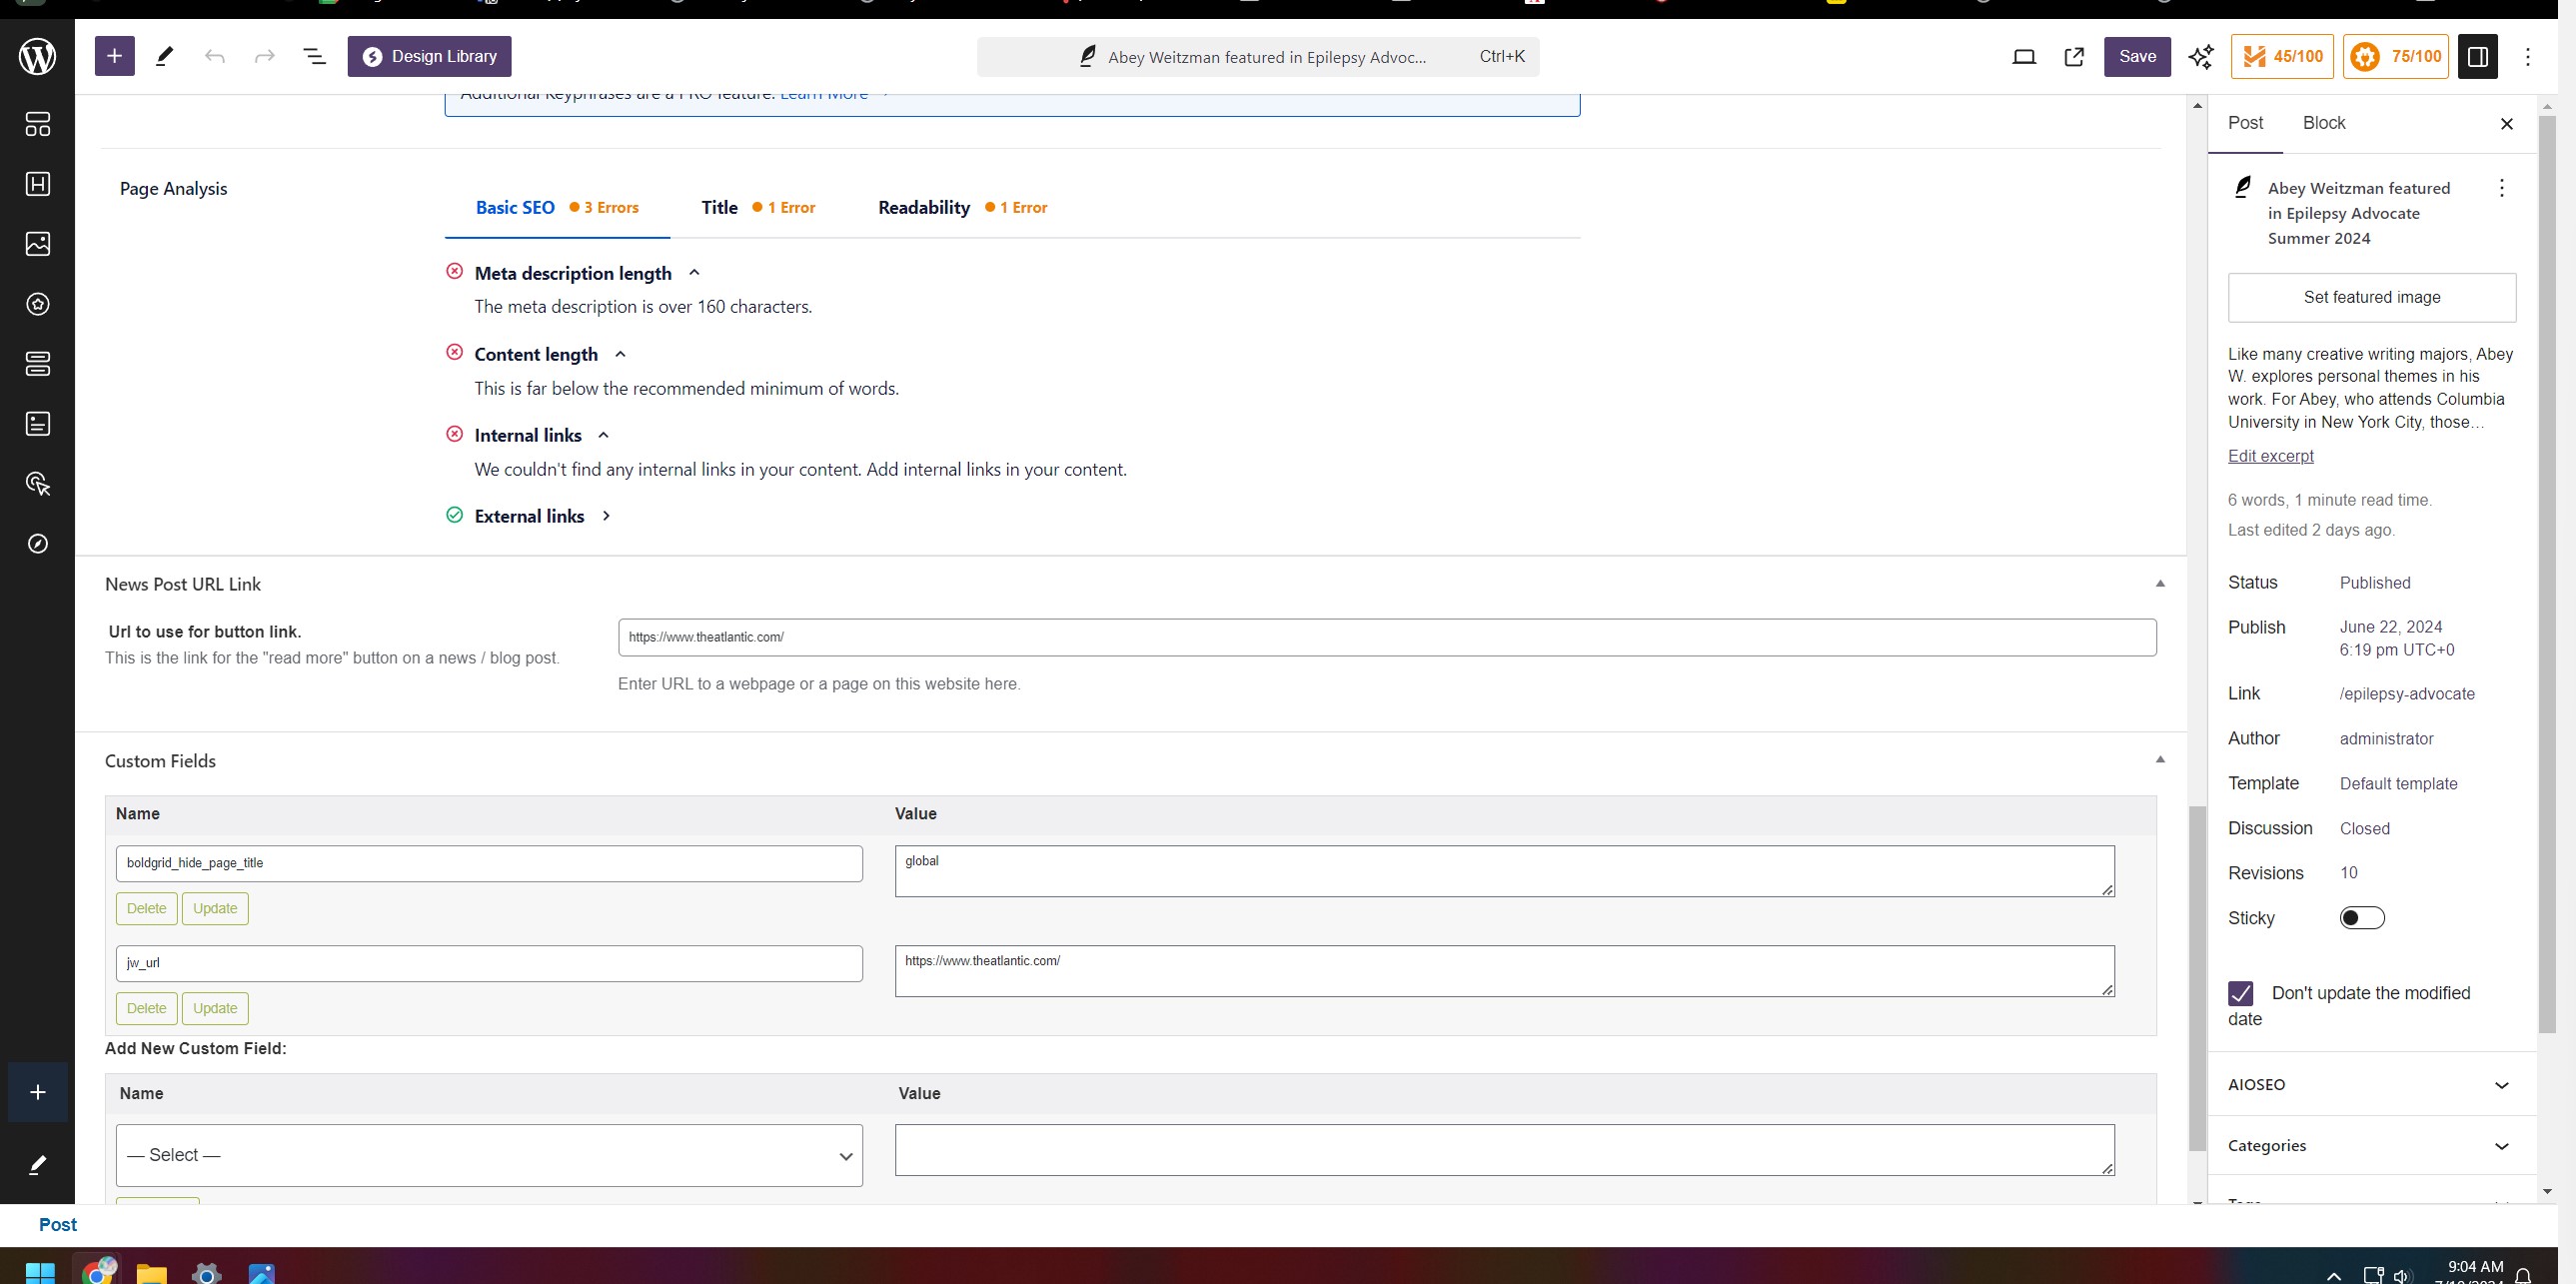
Task: Click the bottom-left sidebar pencil icon
Action: [x=37, y=1165]
